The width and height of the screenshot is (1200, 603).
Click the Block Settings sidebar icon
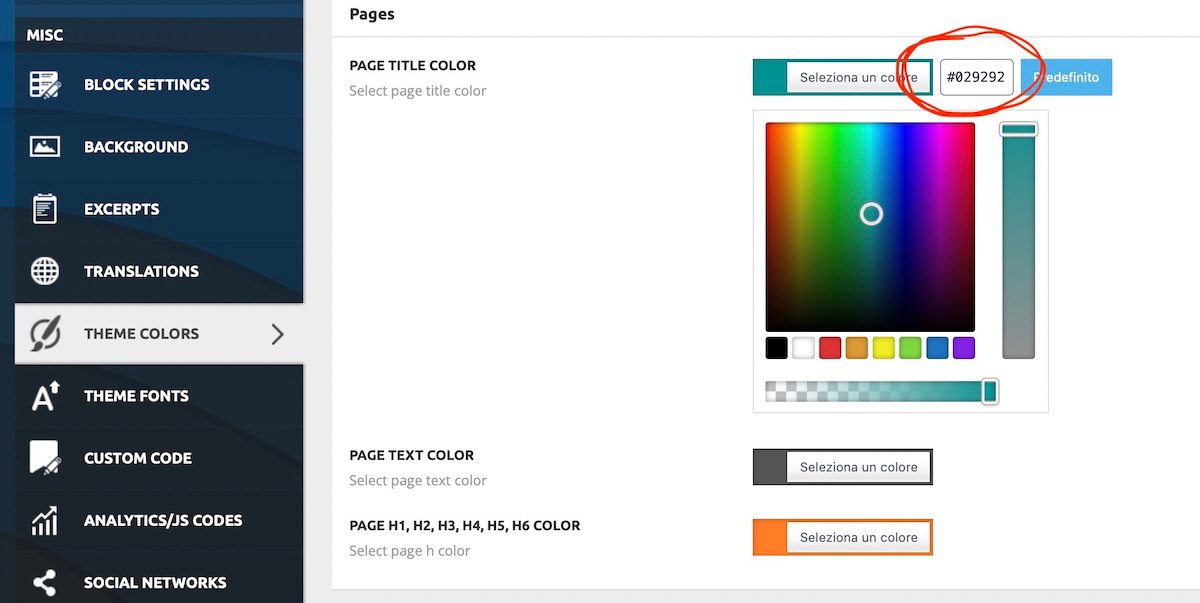click(x=45, y=85)
